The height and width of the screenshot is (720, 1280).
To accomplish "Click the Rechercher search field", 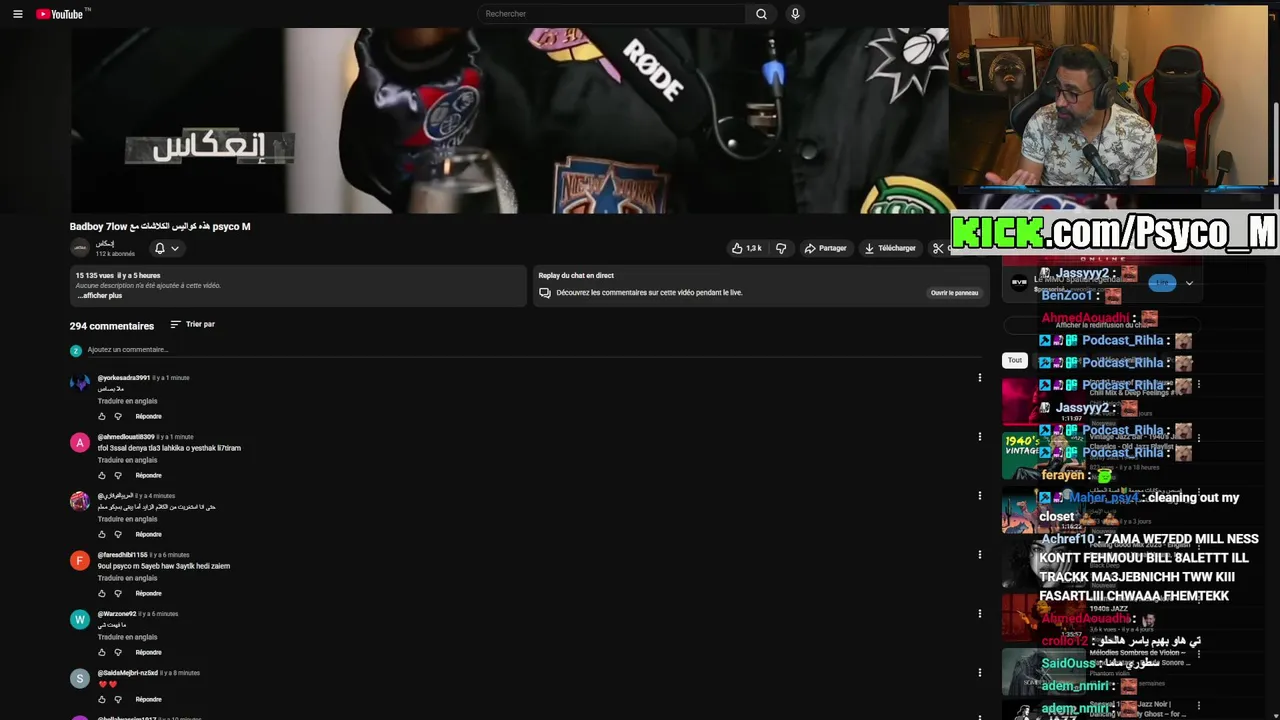I will pos(611,14).
